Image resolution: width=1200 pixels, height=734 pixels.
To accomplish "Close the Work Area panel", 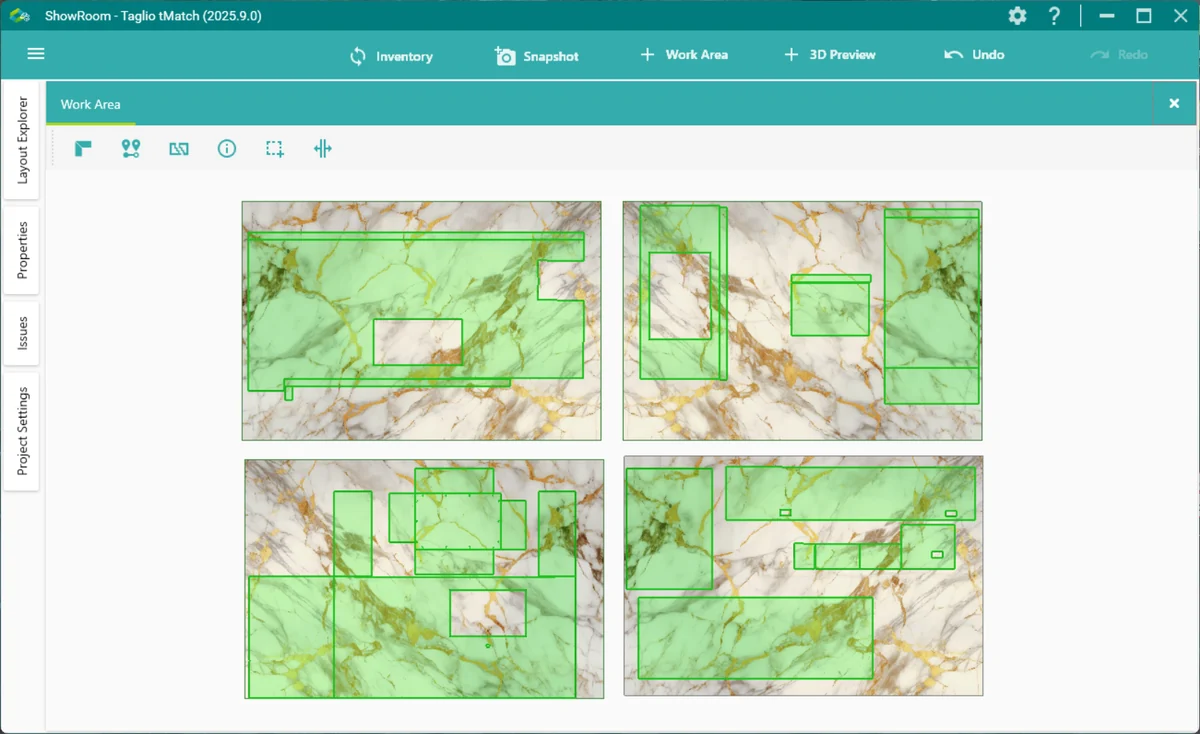I will point(1174,103).
